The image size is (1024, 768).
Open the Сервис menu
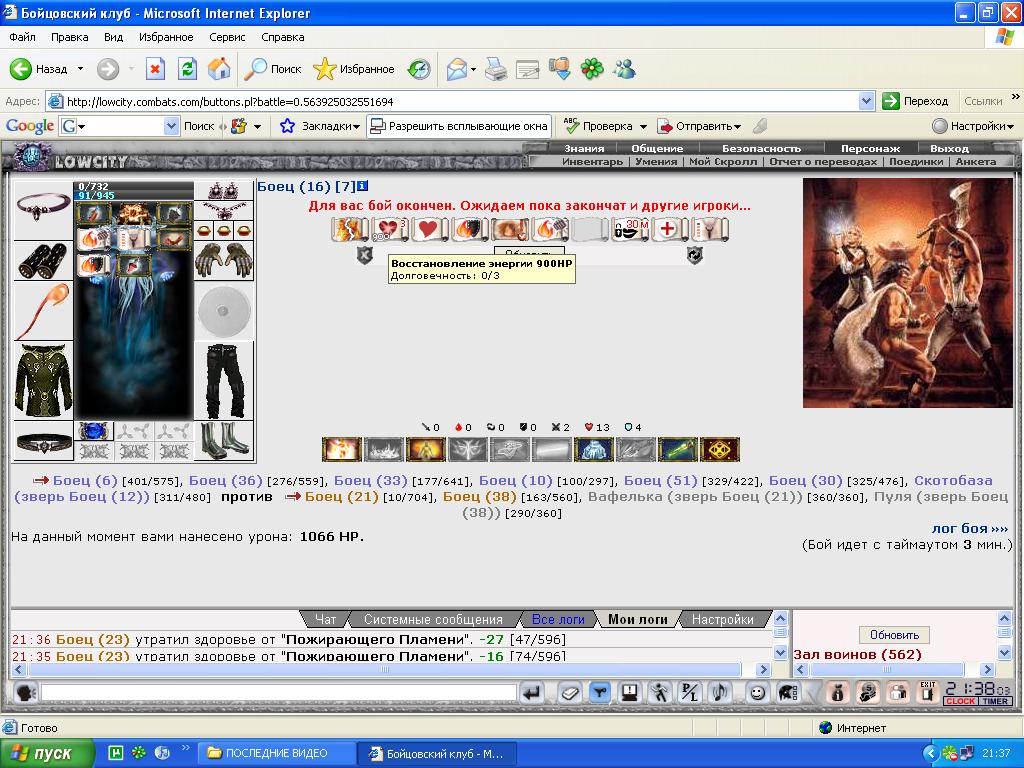(x=227, y=37)
